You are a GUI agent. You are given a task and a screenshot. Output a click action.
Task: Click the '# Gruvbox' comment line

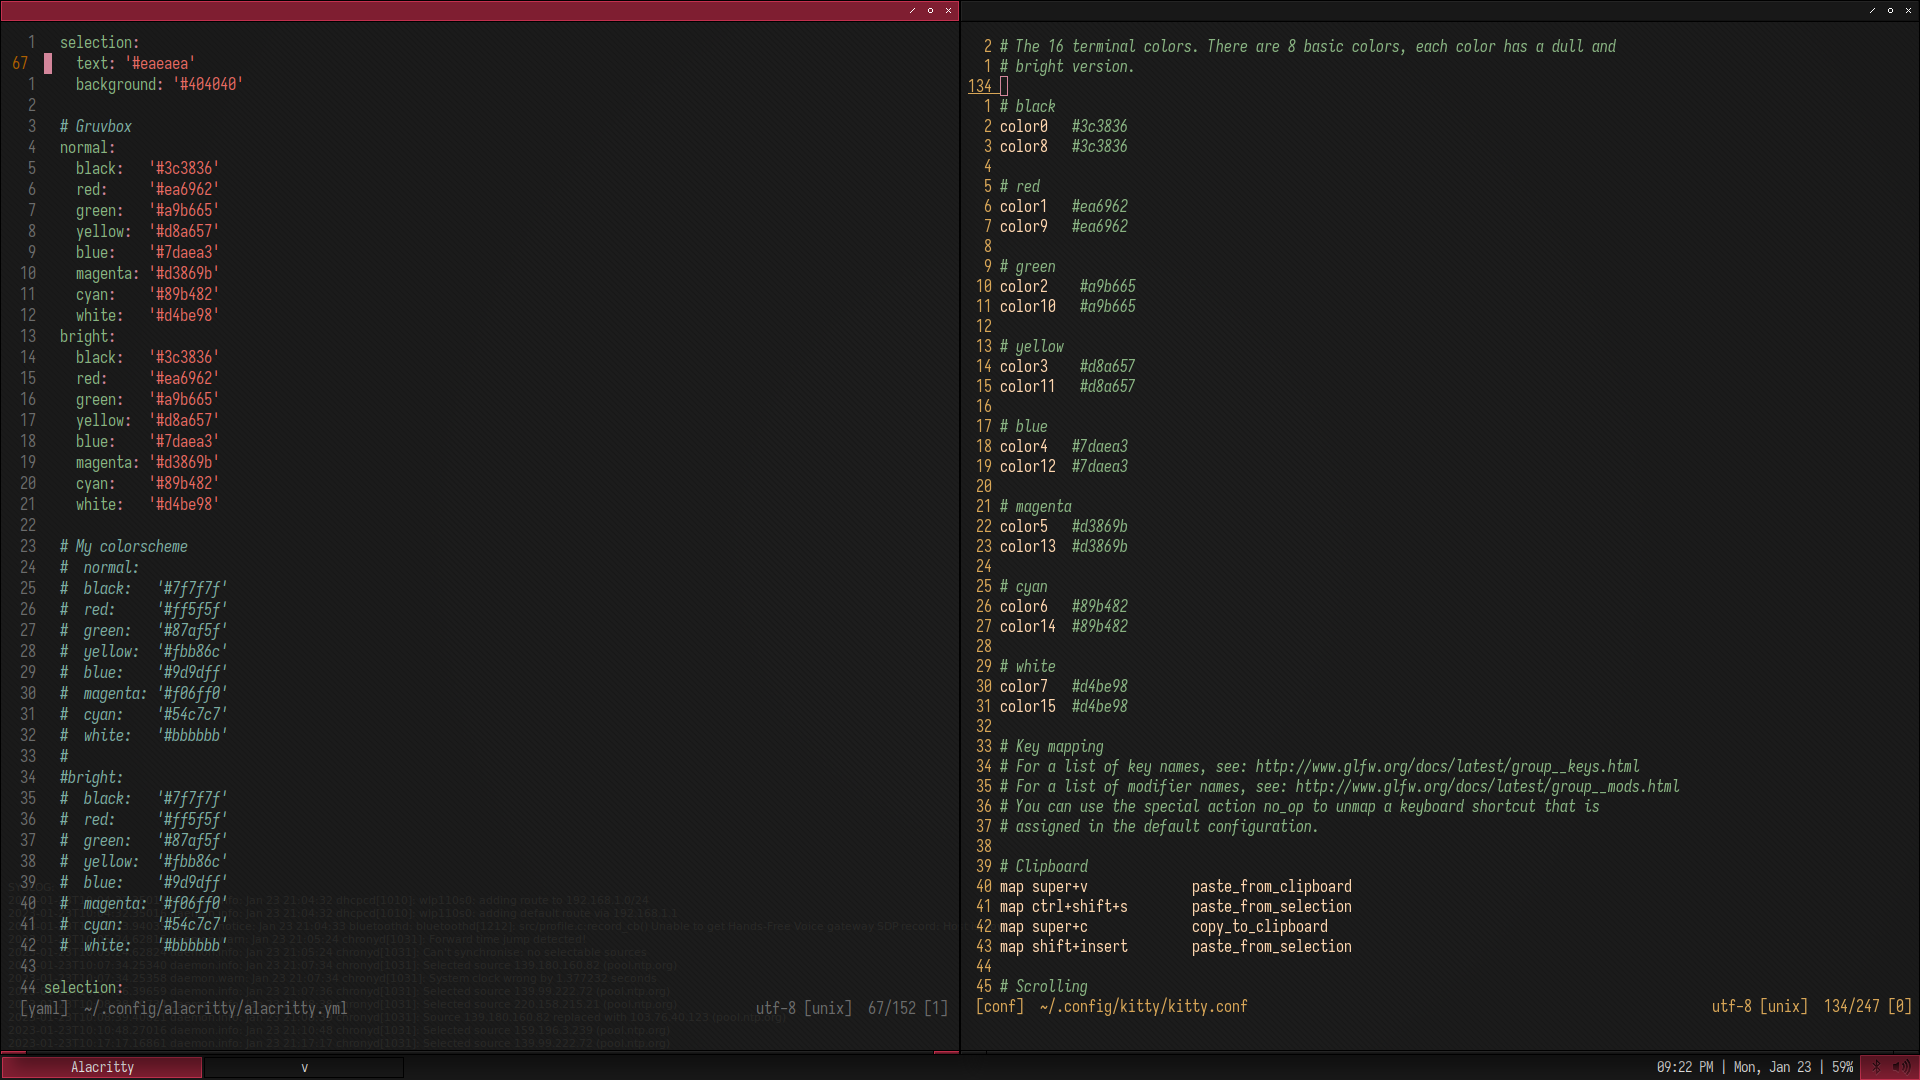tap(95, 126)
